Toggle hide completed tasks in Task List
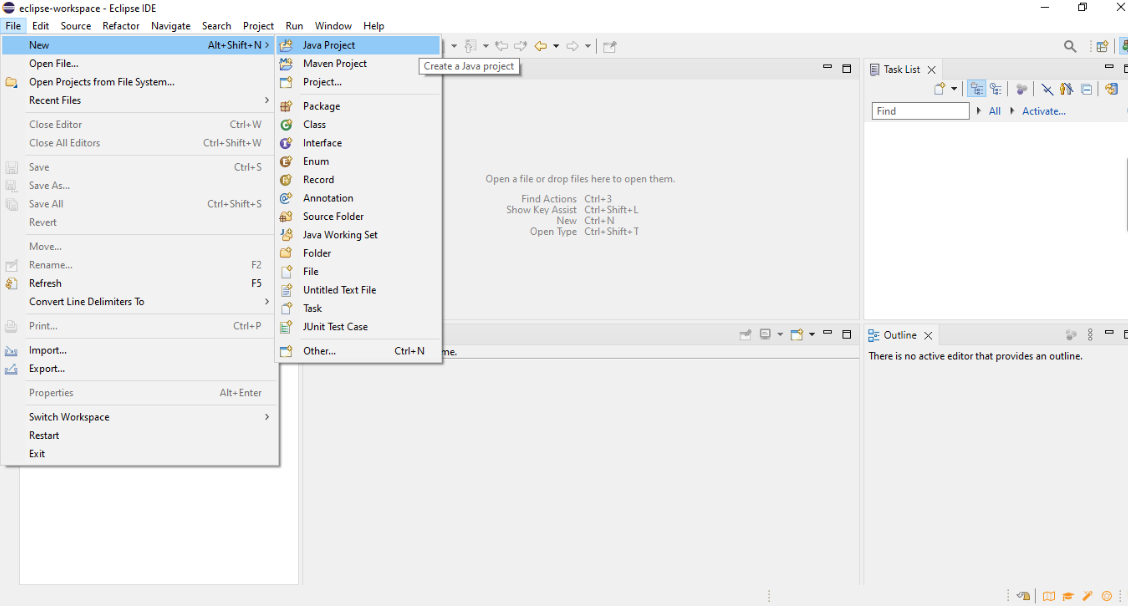 tap(1047, 89)
